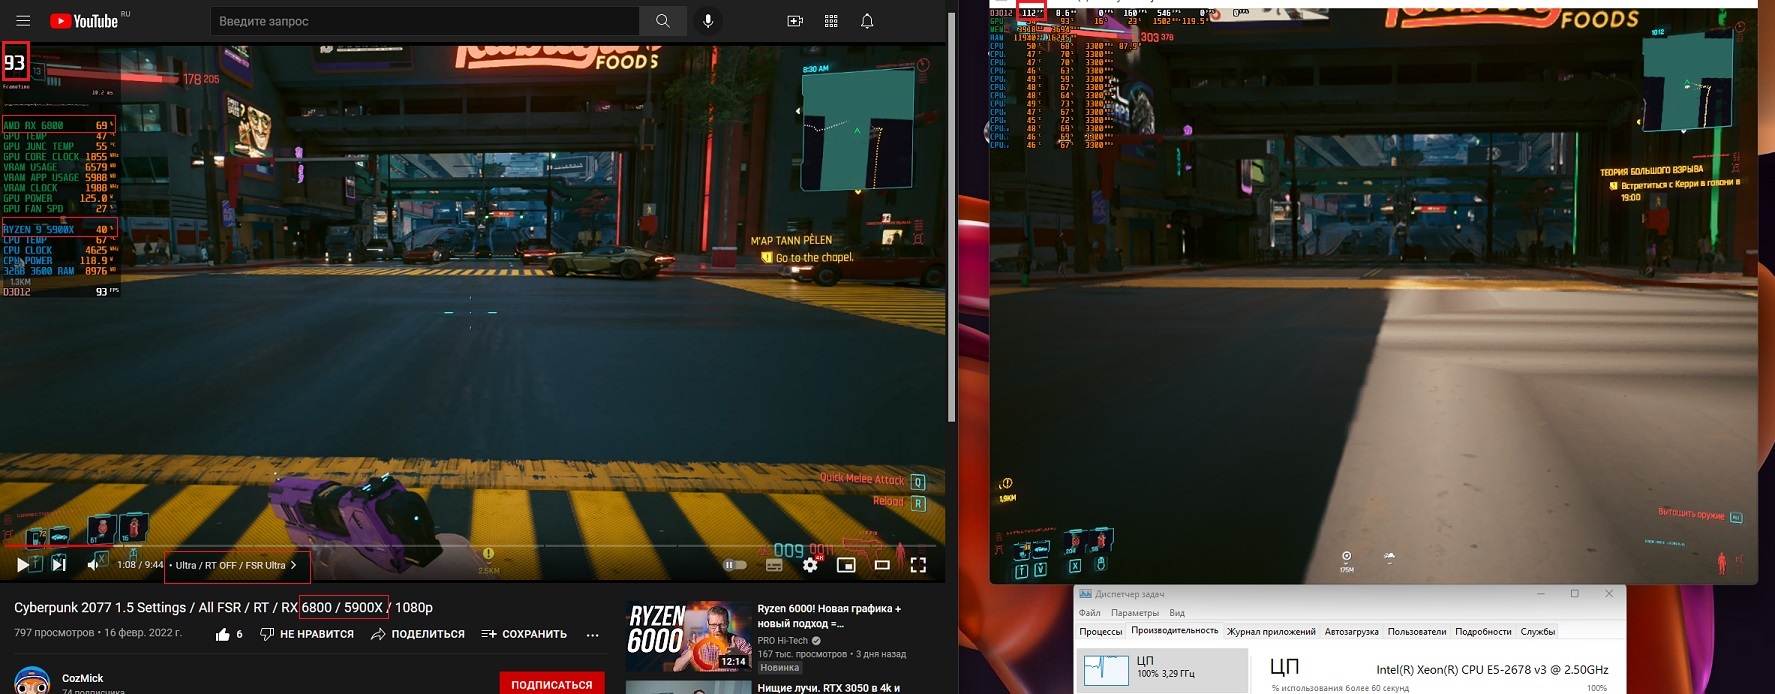Click the Intel Xeon E5-2678 v3 label
The image size is (1775, 694).
pyautogui.click(x=1492, y=670)
